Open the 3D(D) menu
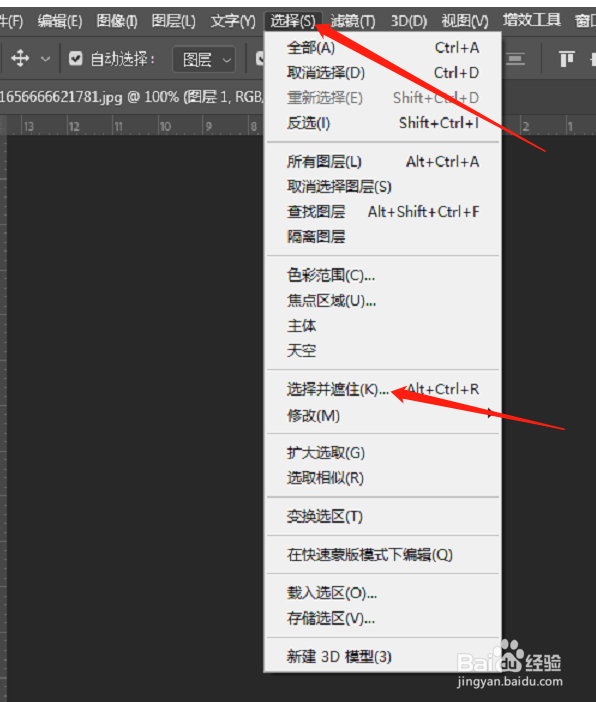Image resolution: width=596 pixels, height=702 pixels. coord(409,21)
